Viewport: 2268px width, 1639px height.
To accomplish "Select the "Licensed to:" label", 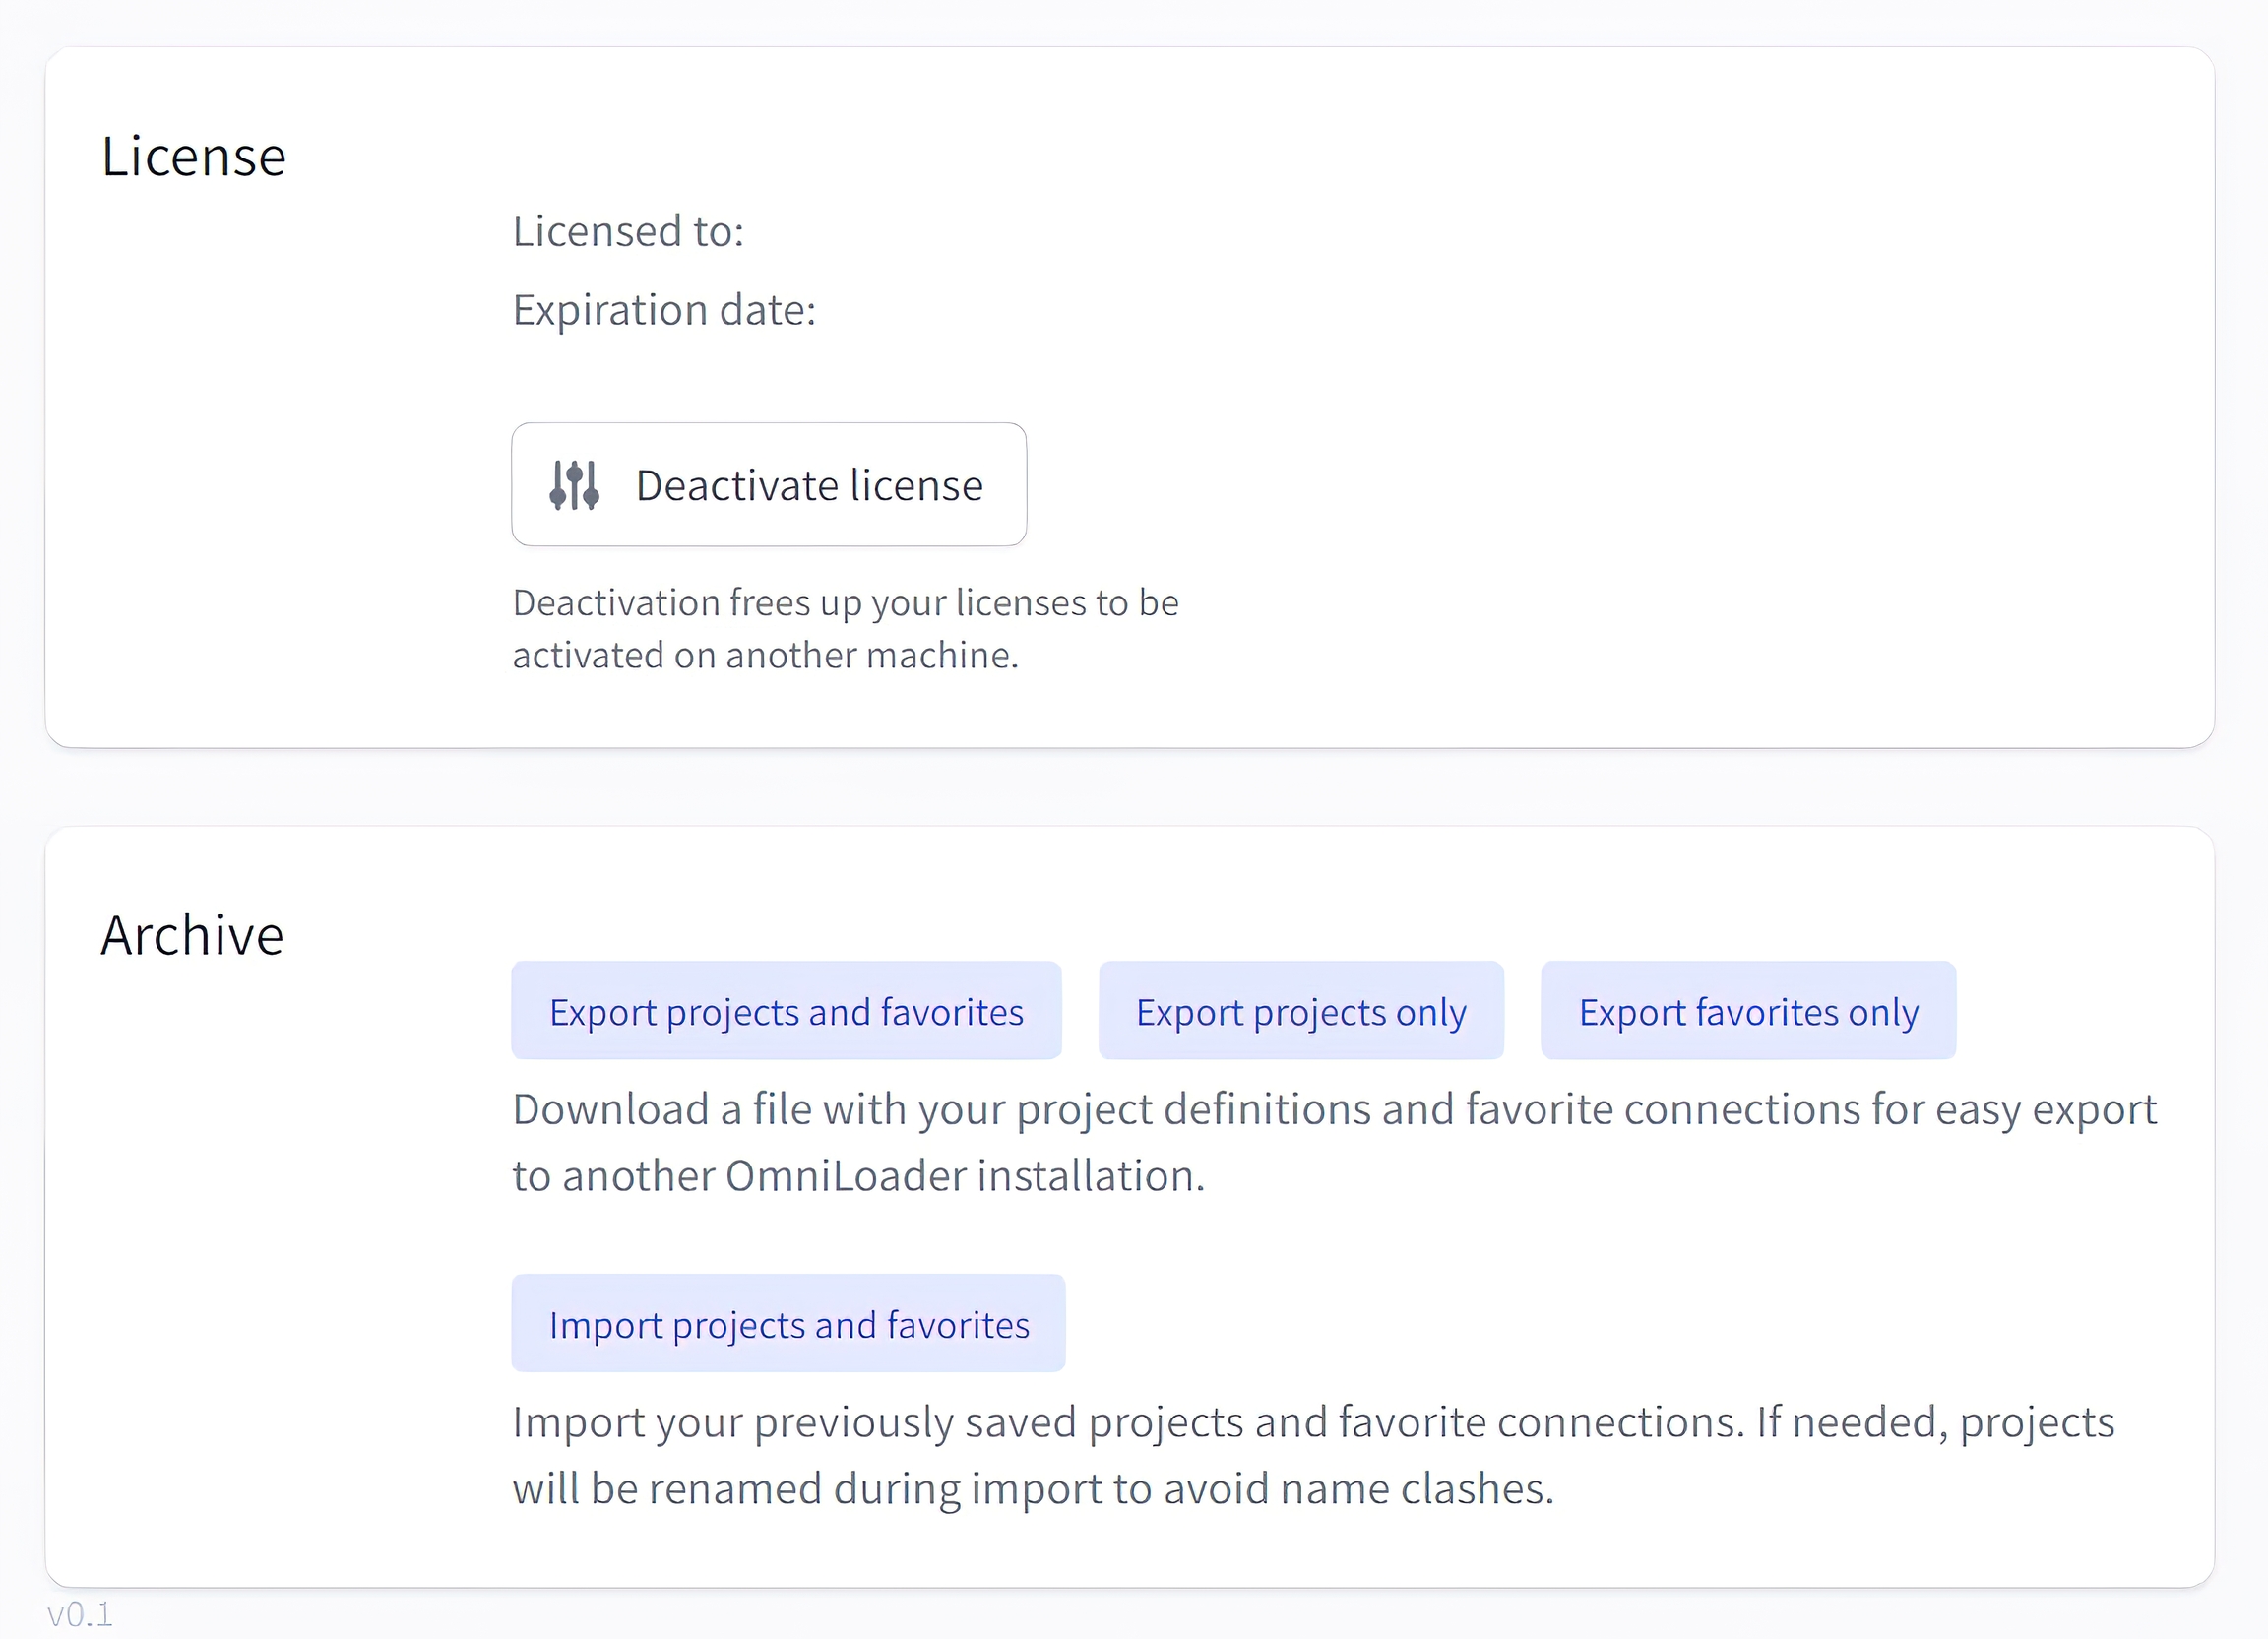I will point(628,232).
